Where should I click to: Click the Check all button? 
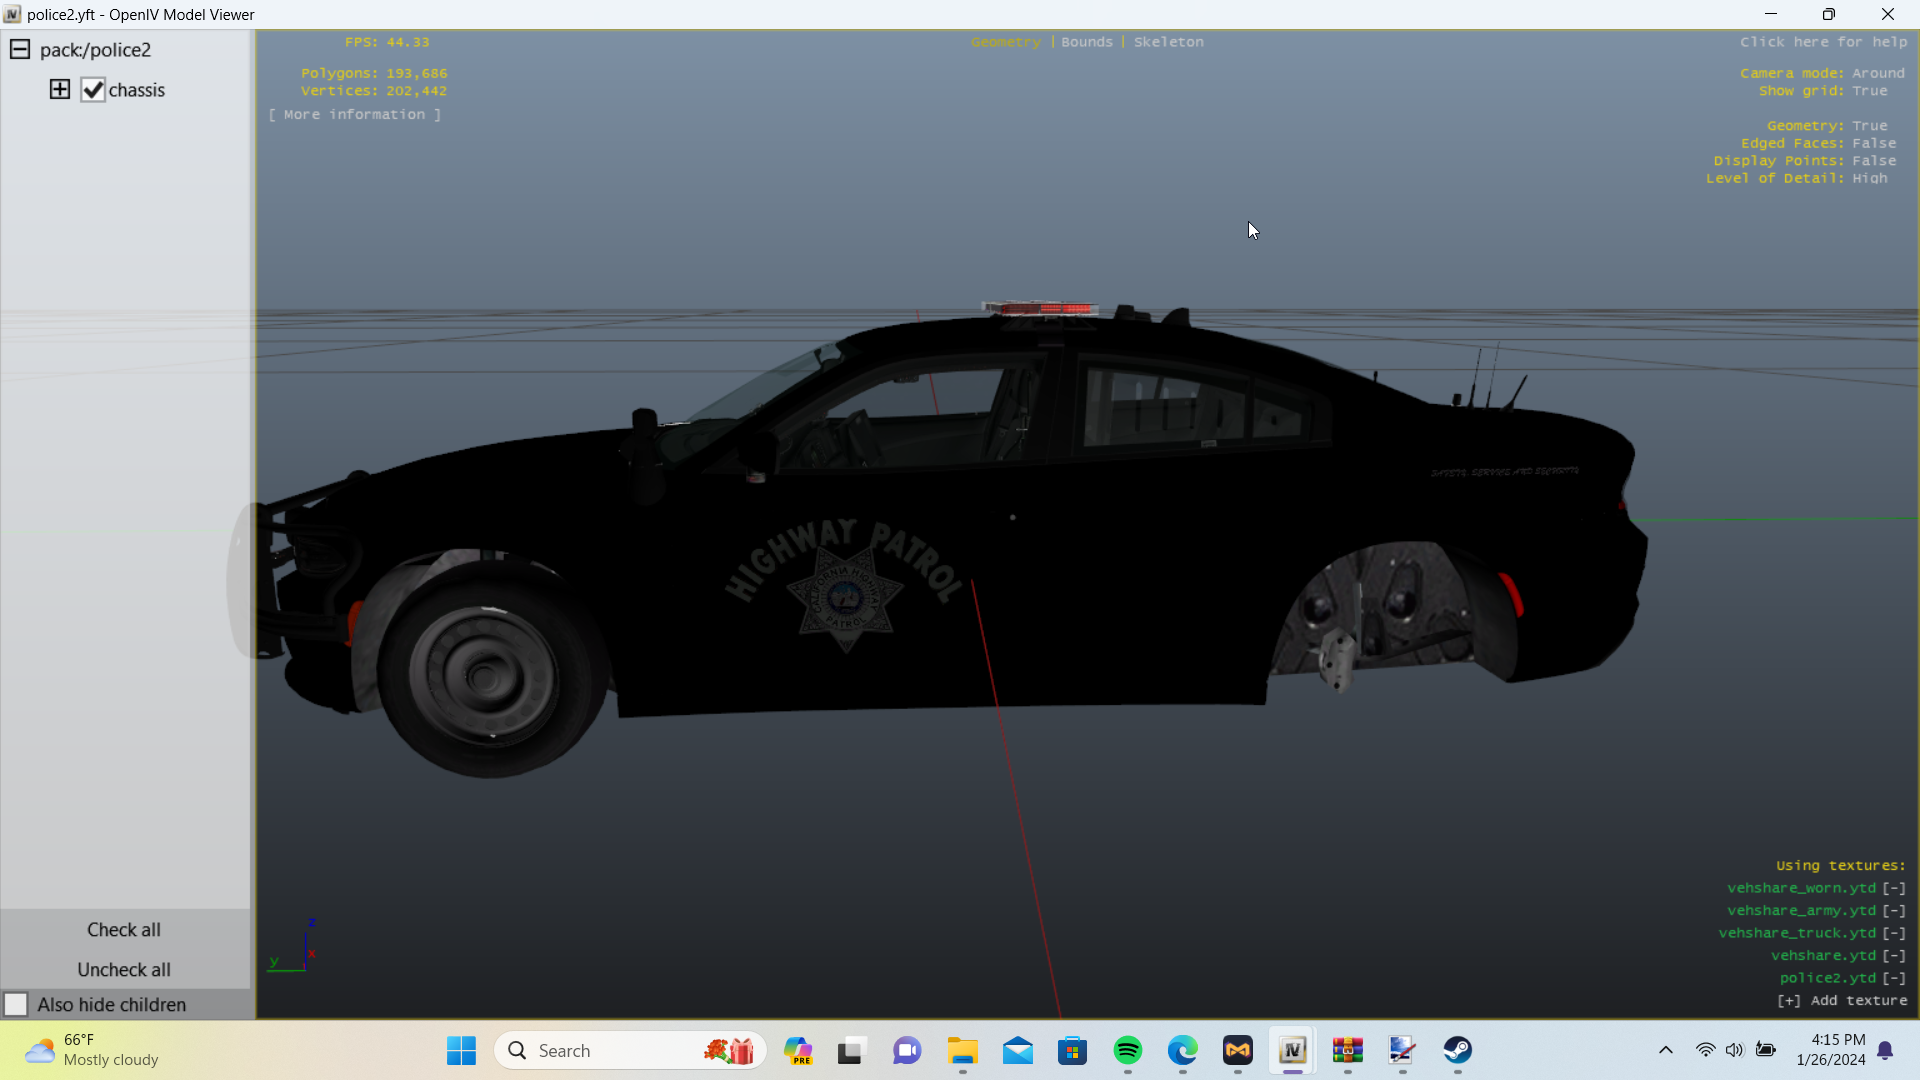tap(124, 930)
